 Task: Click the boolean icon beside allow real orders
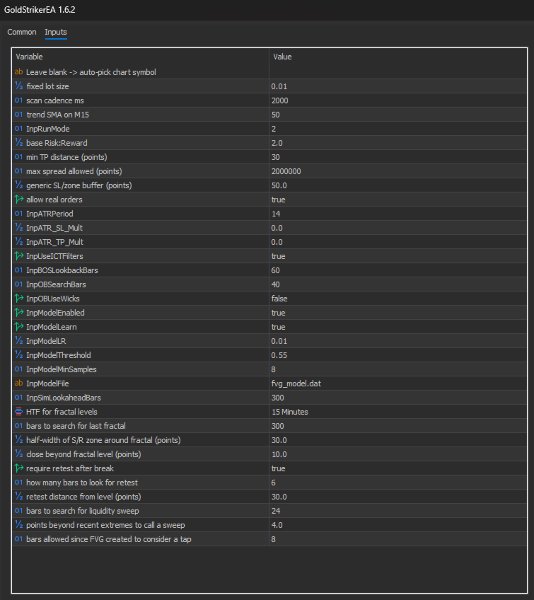[19, 199]
